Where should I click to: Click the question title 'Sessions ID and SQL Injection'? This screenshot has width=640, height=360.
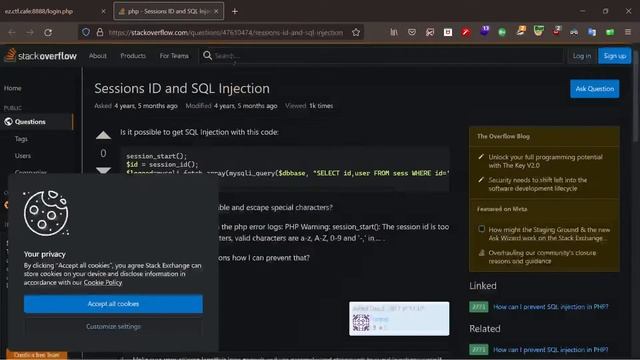tap(182, 88)
